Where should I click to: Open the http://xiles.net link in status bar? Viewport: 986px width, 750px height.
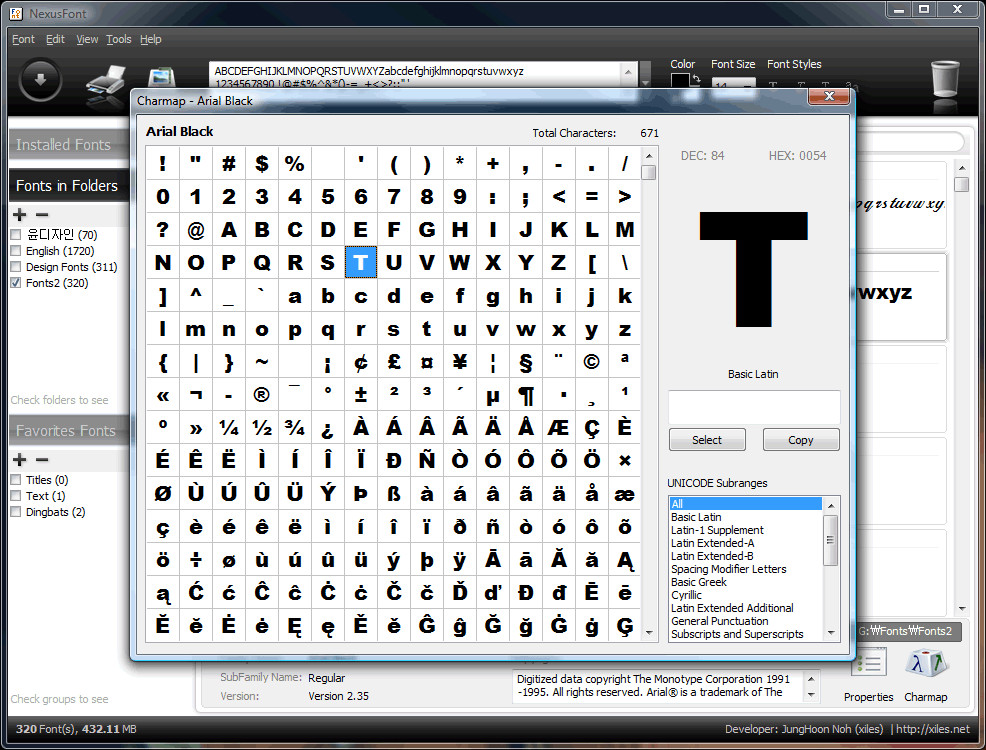tap(933, 729)
